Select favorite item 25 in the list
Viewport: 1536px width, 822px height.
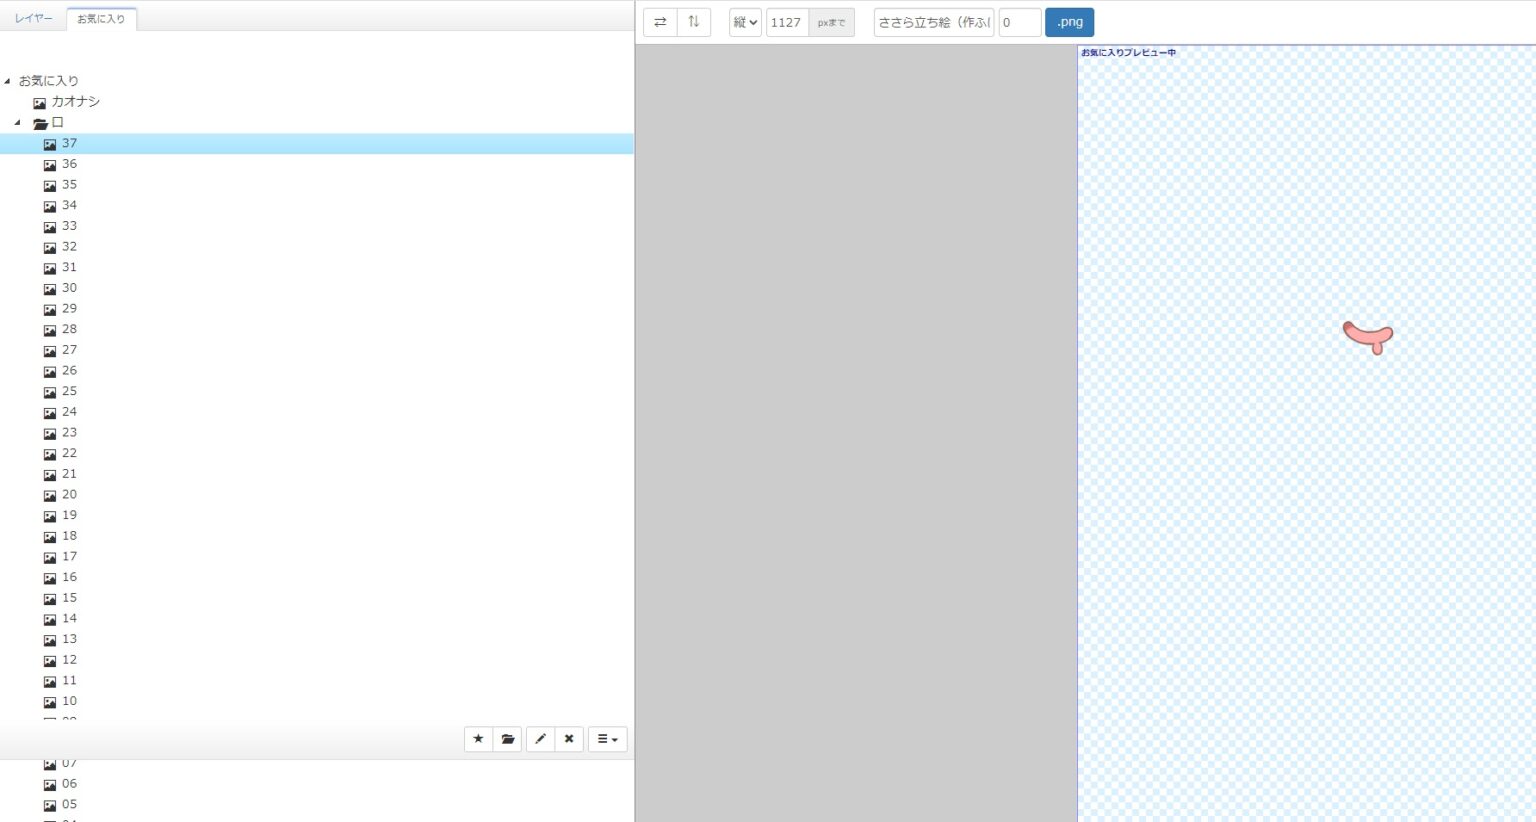tap(69, 391)
